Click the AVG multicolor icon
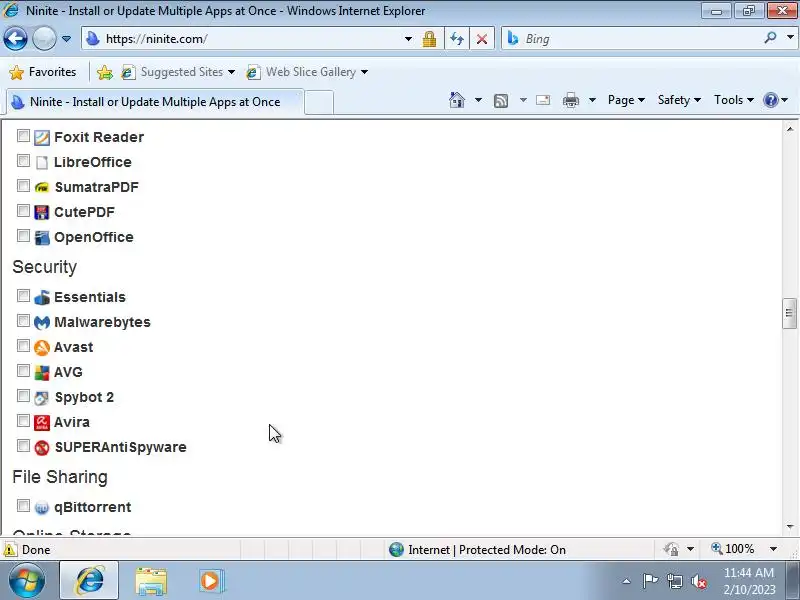This screenshot has width=800, height=600. 42,372
